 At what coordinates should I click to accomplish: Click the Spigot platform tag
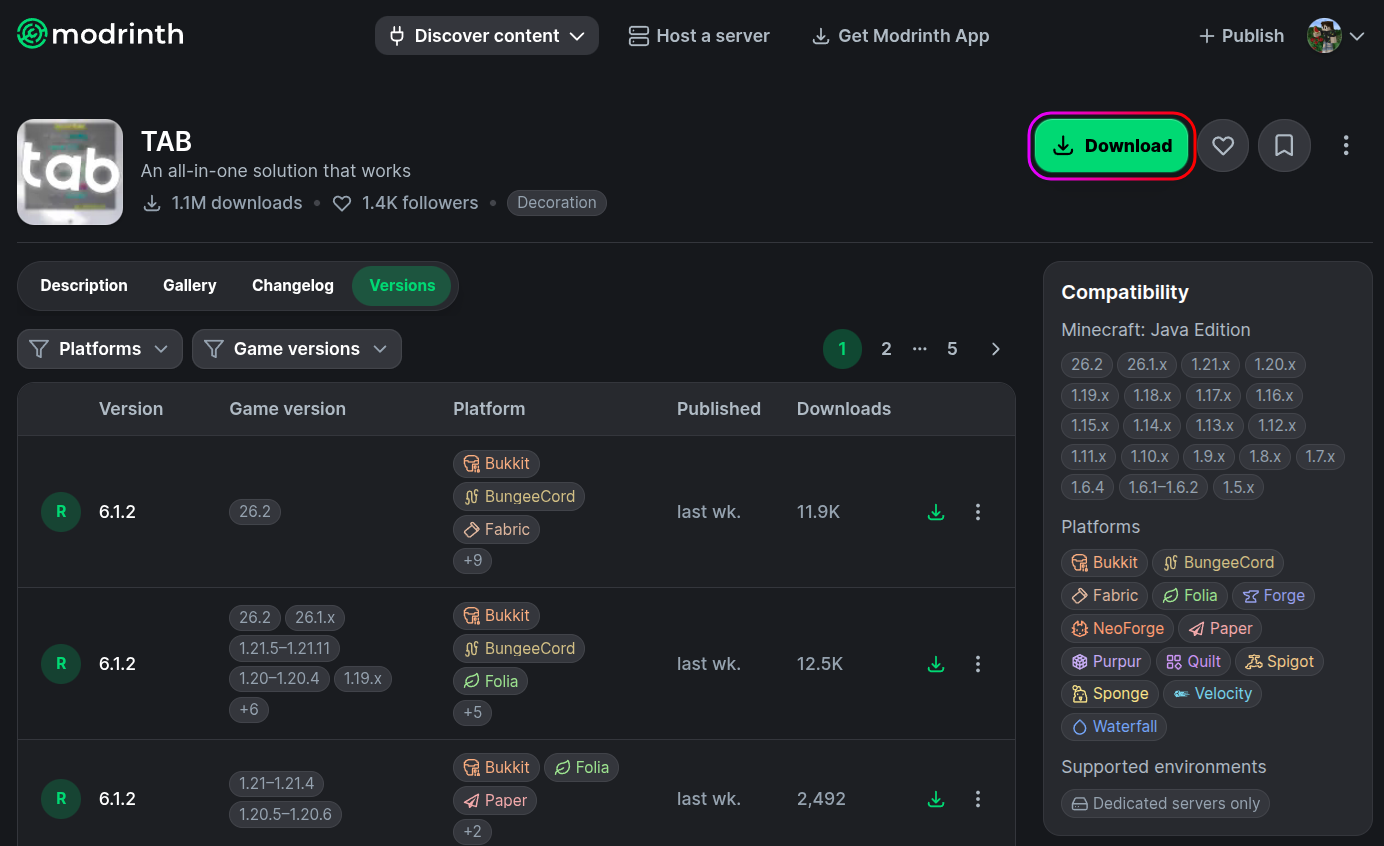pyautogui.click(x=1280, y=662)
